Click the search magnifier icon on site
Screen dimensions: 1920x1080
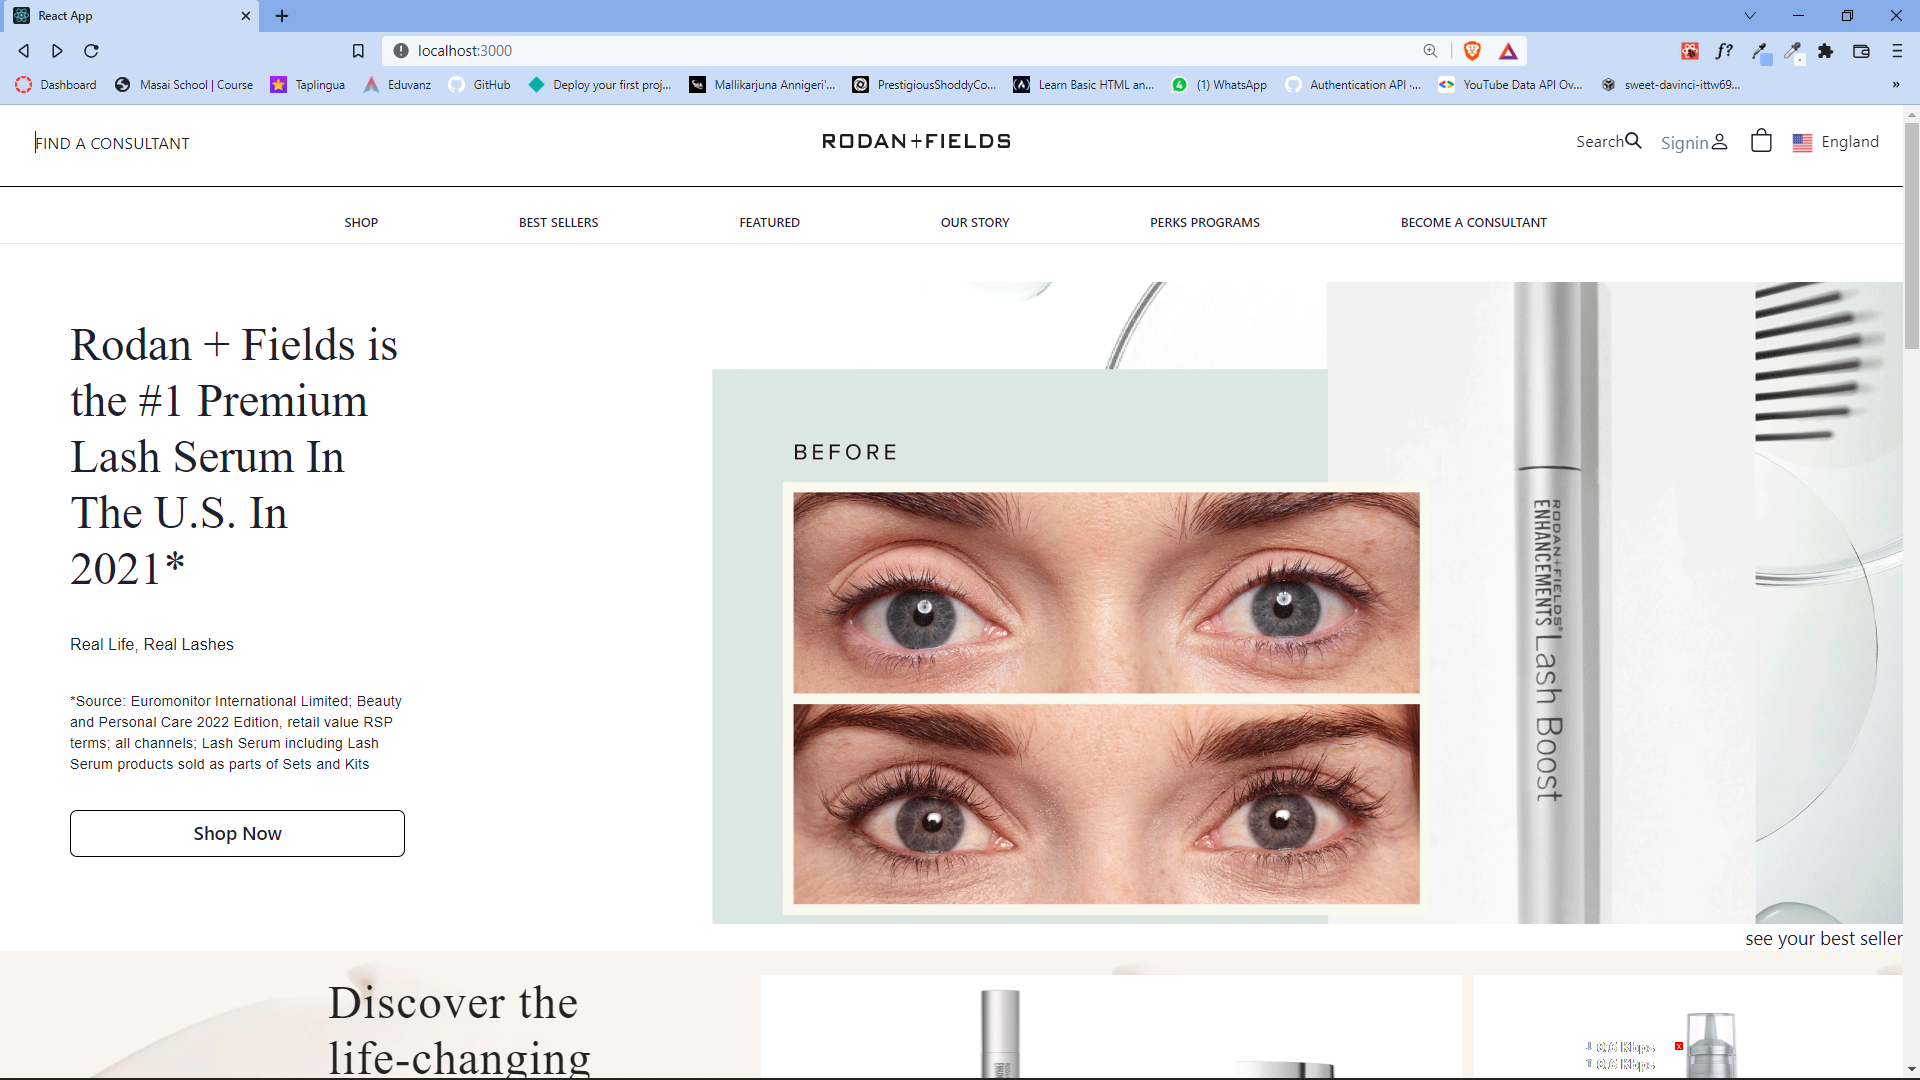(x=1633, y=141)
